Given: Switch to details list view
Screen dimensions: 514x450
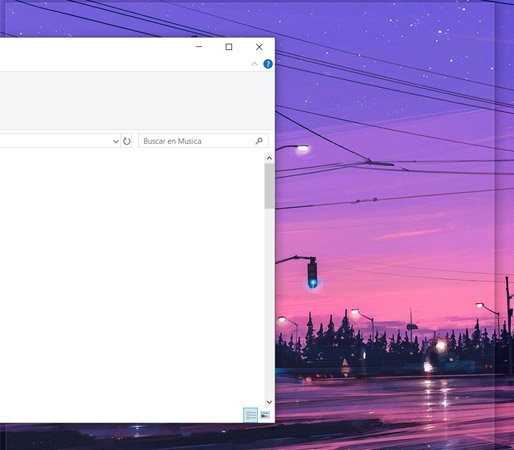Looking at the screenshot, I should pyautogui.click(x=250, y=415).
